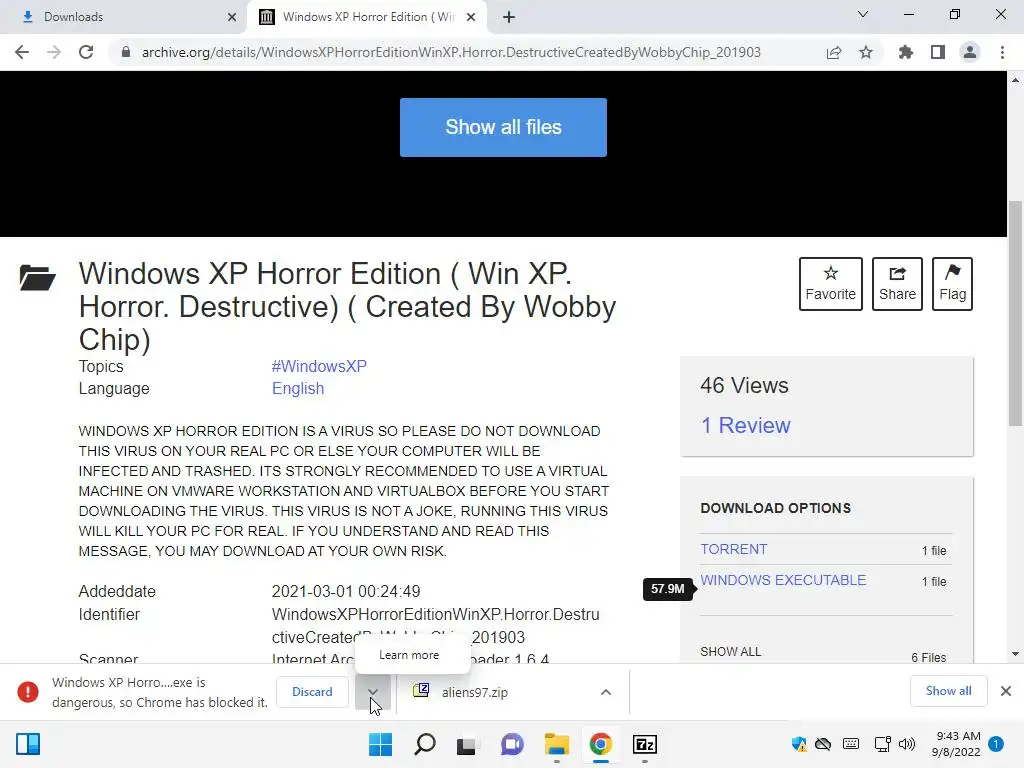Screen dimensions: 1024x768
Task: Open Windows Security tray icon
Action: (x=798, y=744)
